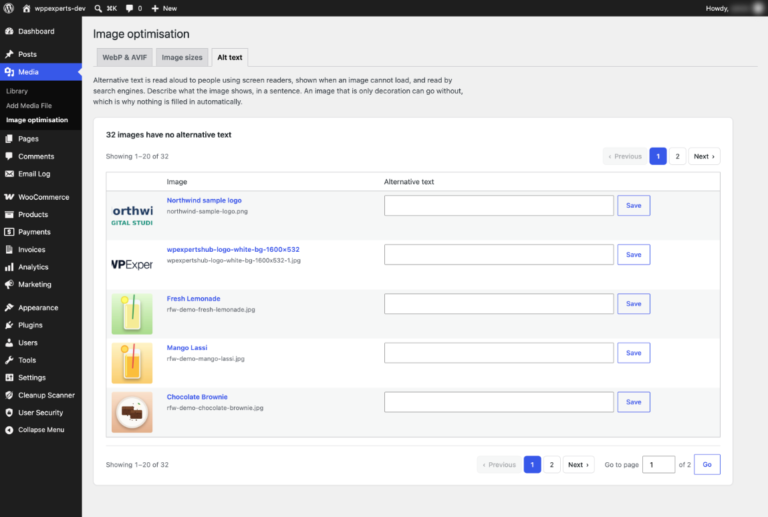Click the Users person icon
The width and height of the screenshot is (768, 517).
coord(9,343)
